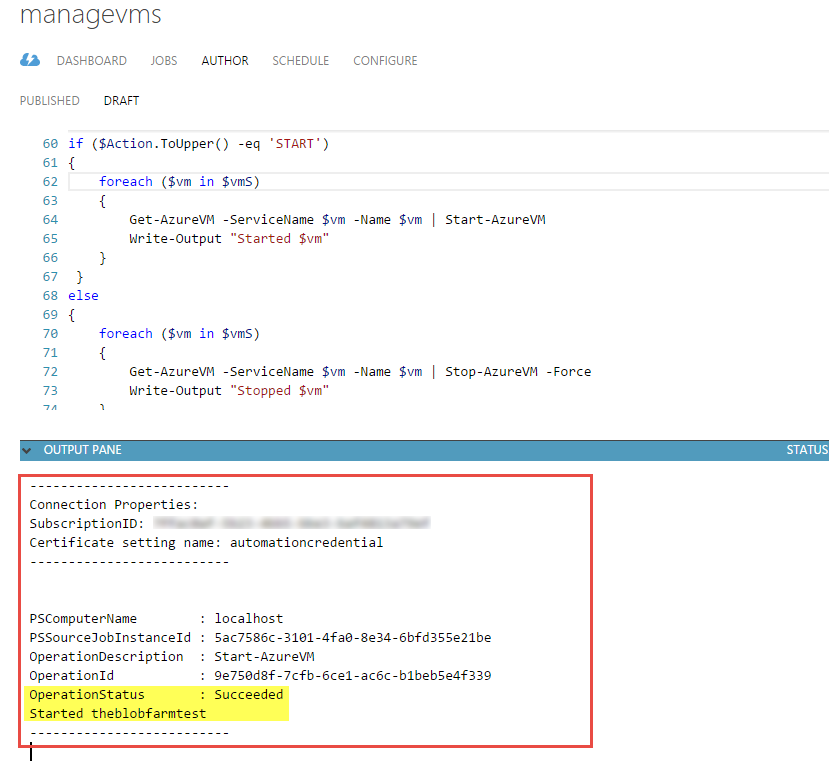This screenshot has width=829, height=769.
Task: Click the OUTPUT PANE header label
Action: click(82, 450)
